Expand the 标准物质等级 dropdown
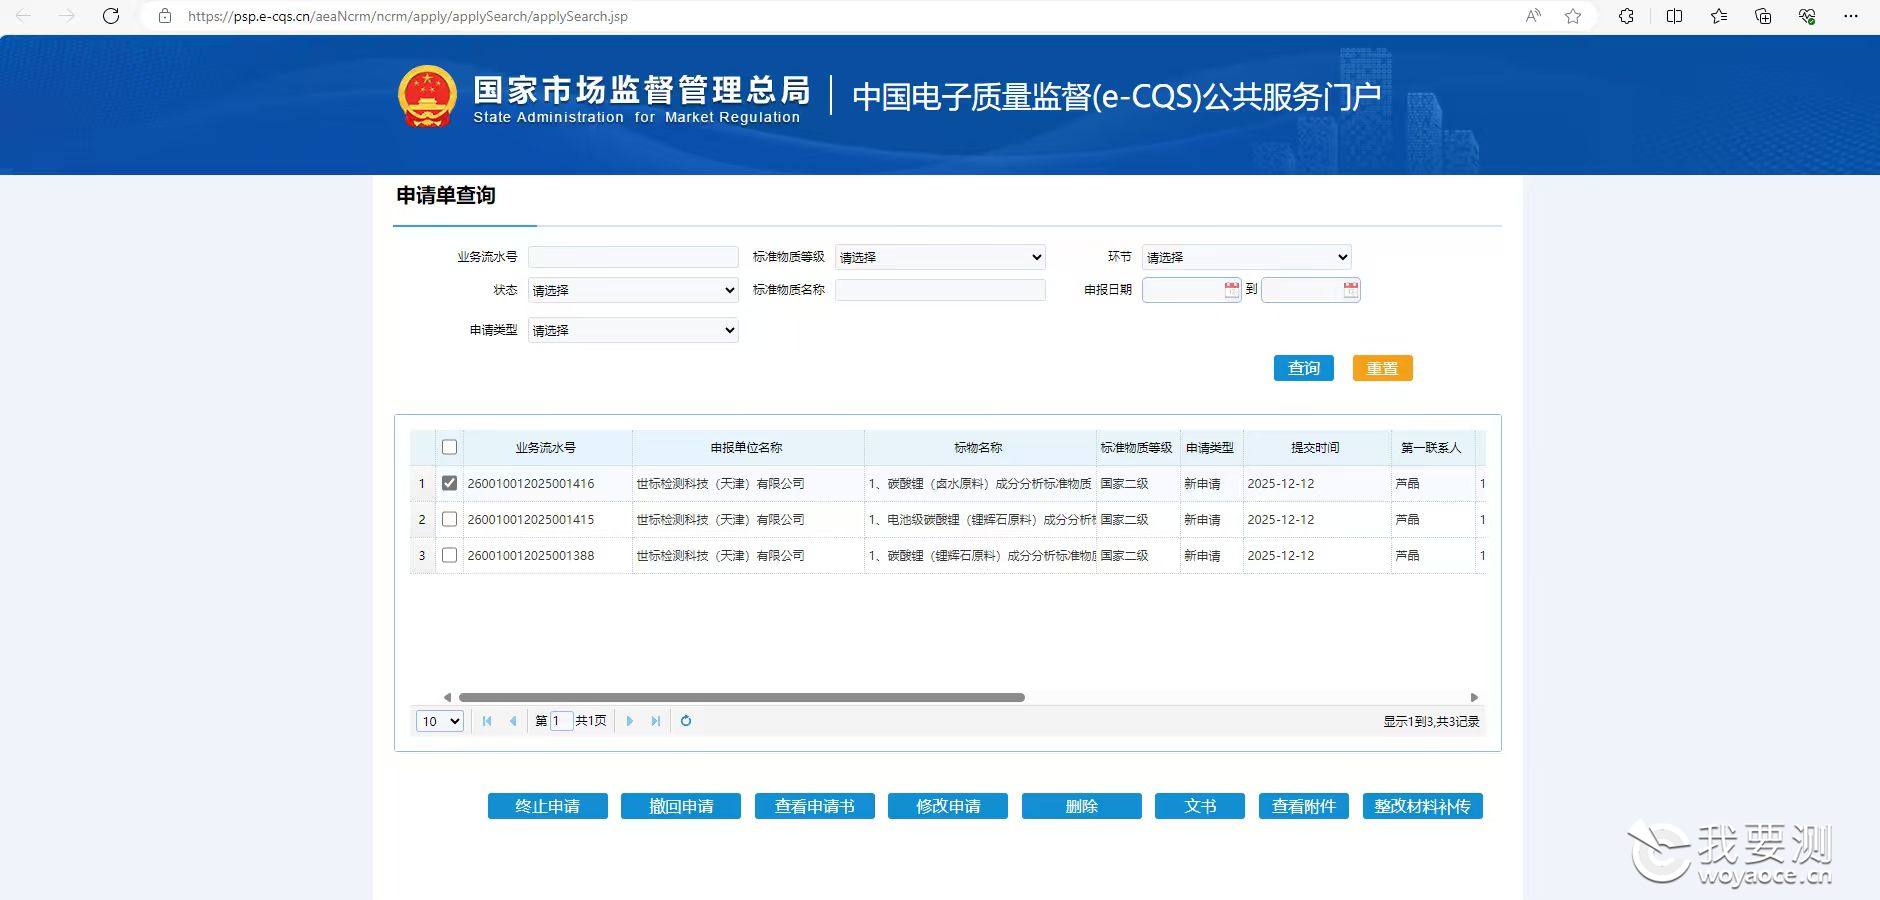Viewport: 1880px width, 900px height. coord(940,257)
